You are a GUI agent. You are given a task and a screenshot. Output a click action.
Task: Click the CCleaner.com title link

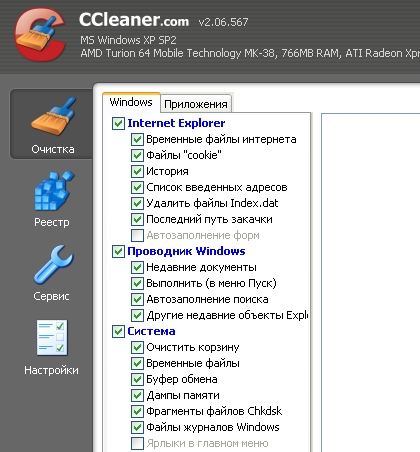(134, 20)
